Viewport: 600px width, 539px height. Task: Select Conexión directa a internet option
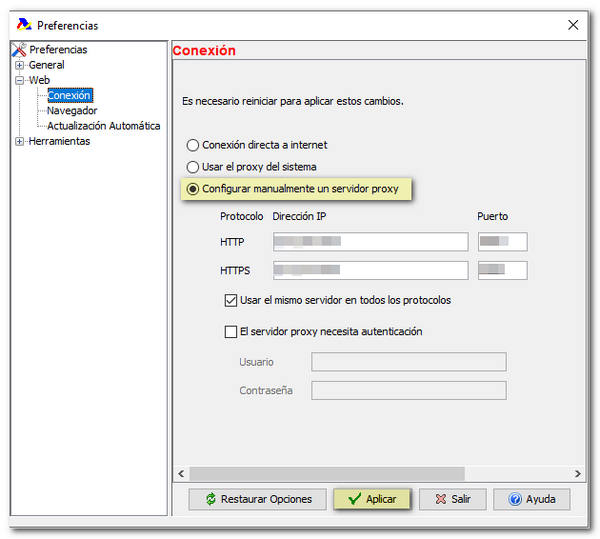pyautogui.click(x=193, y=145)
